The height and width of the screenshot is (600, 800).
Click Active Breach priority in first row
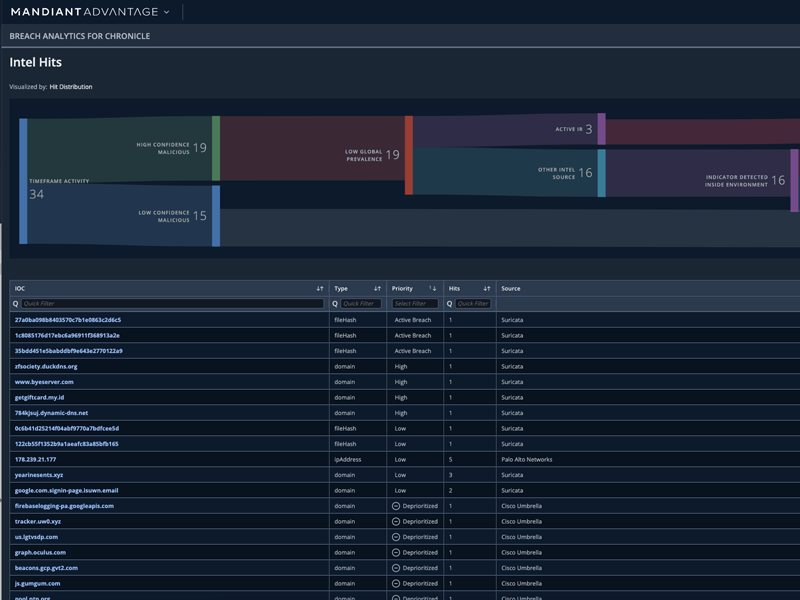click(413, 320)
